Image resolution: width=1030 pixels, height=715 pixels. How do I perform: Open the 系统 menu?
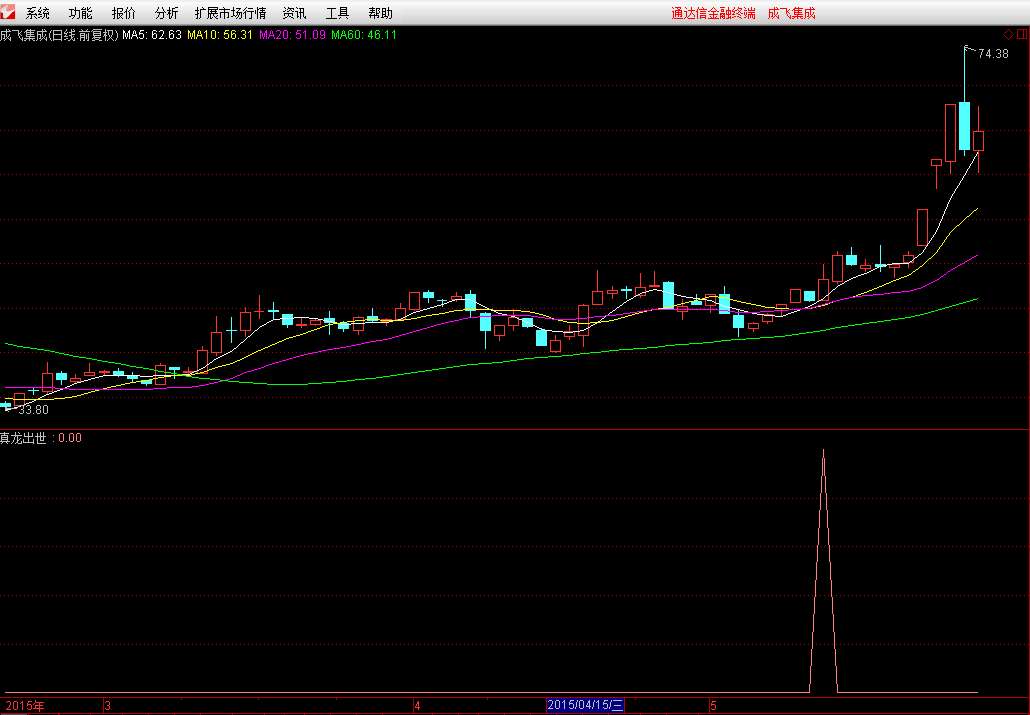coord(38,13)
